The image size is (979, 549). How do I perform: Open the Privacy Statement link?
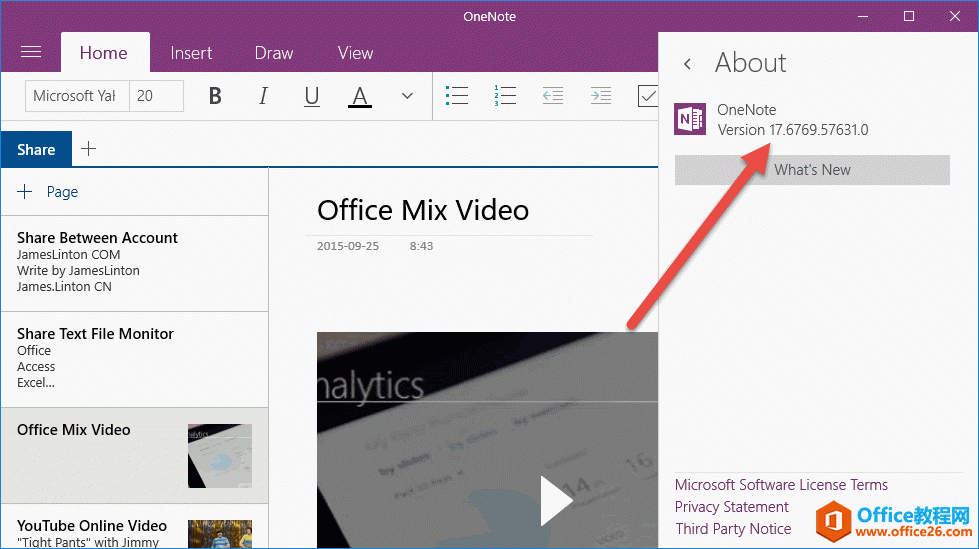732,507
